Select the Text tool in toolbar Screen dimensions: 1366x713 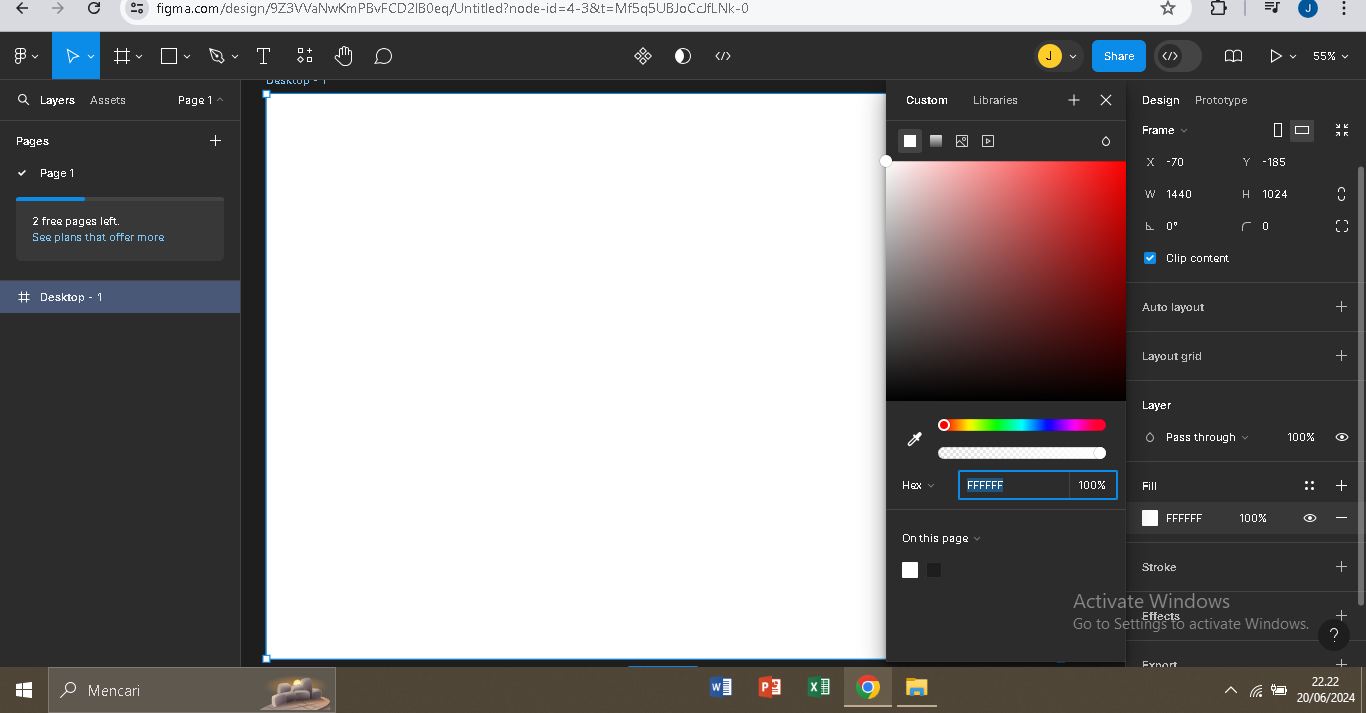pyautogui.click(x=263, y=56)
